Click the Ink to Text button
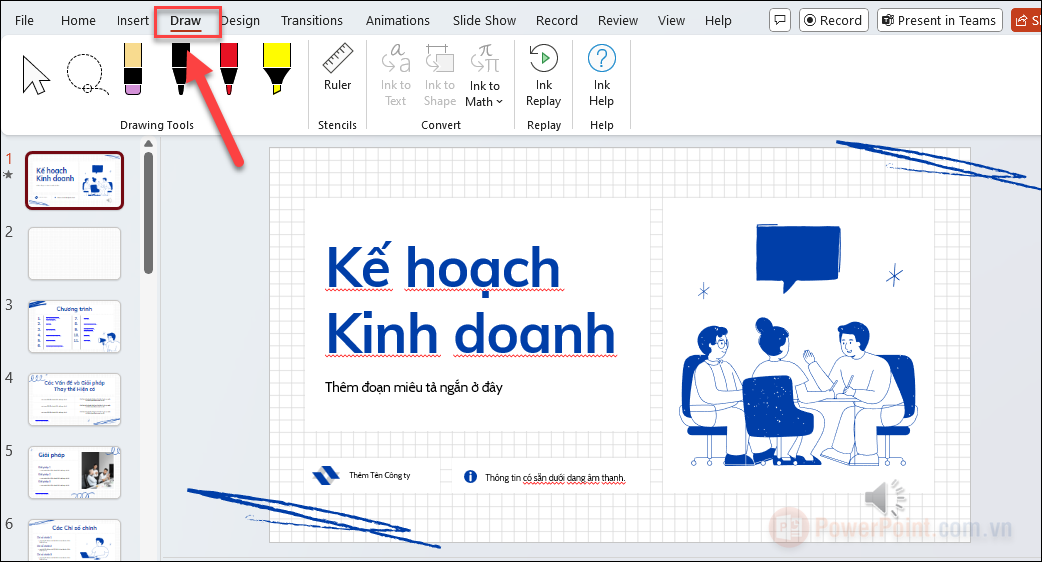 [395, 75]
